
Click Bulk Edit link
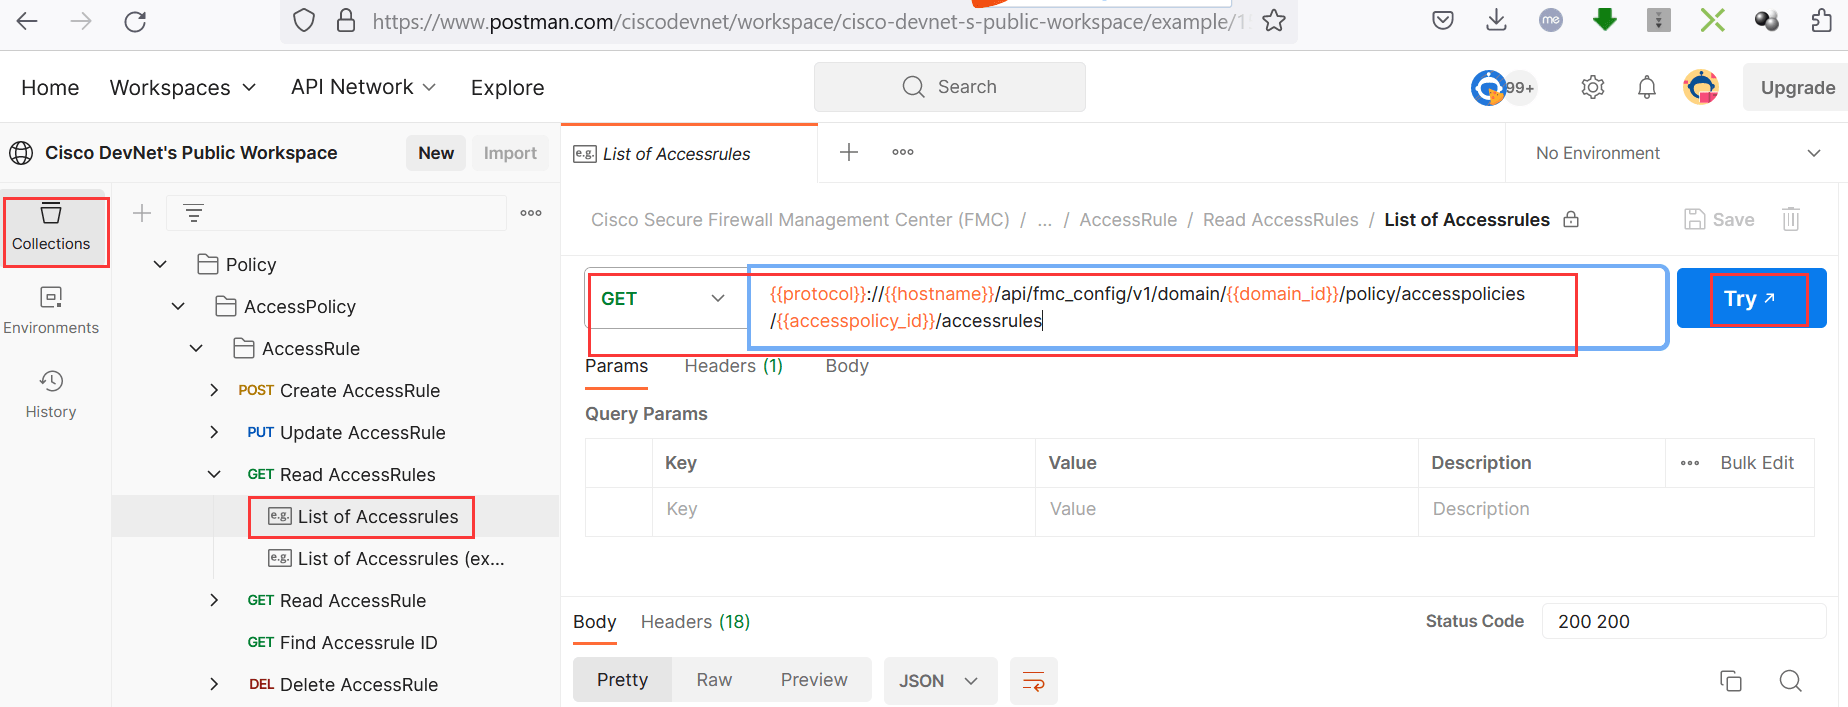1757,463
